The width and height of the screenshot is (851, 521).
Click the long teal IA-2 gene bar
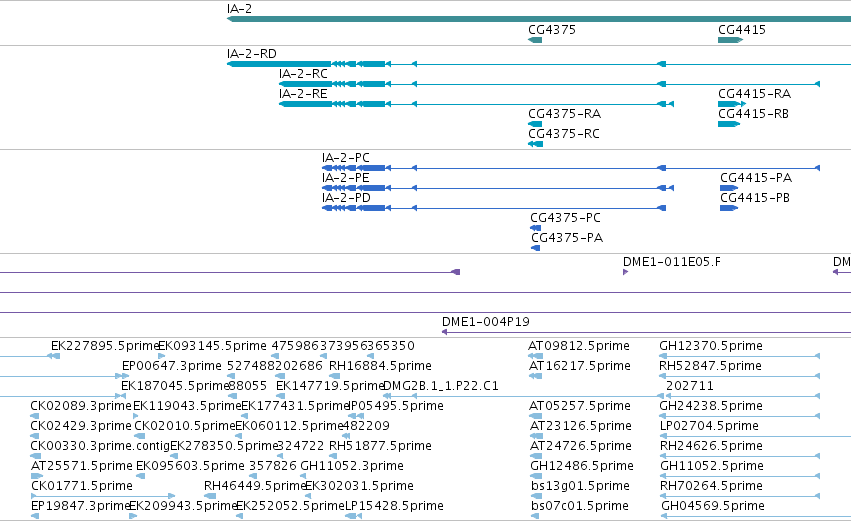click(539, 20)
